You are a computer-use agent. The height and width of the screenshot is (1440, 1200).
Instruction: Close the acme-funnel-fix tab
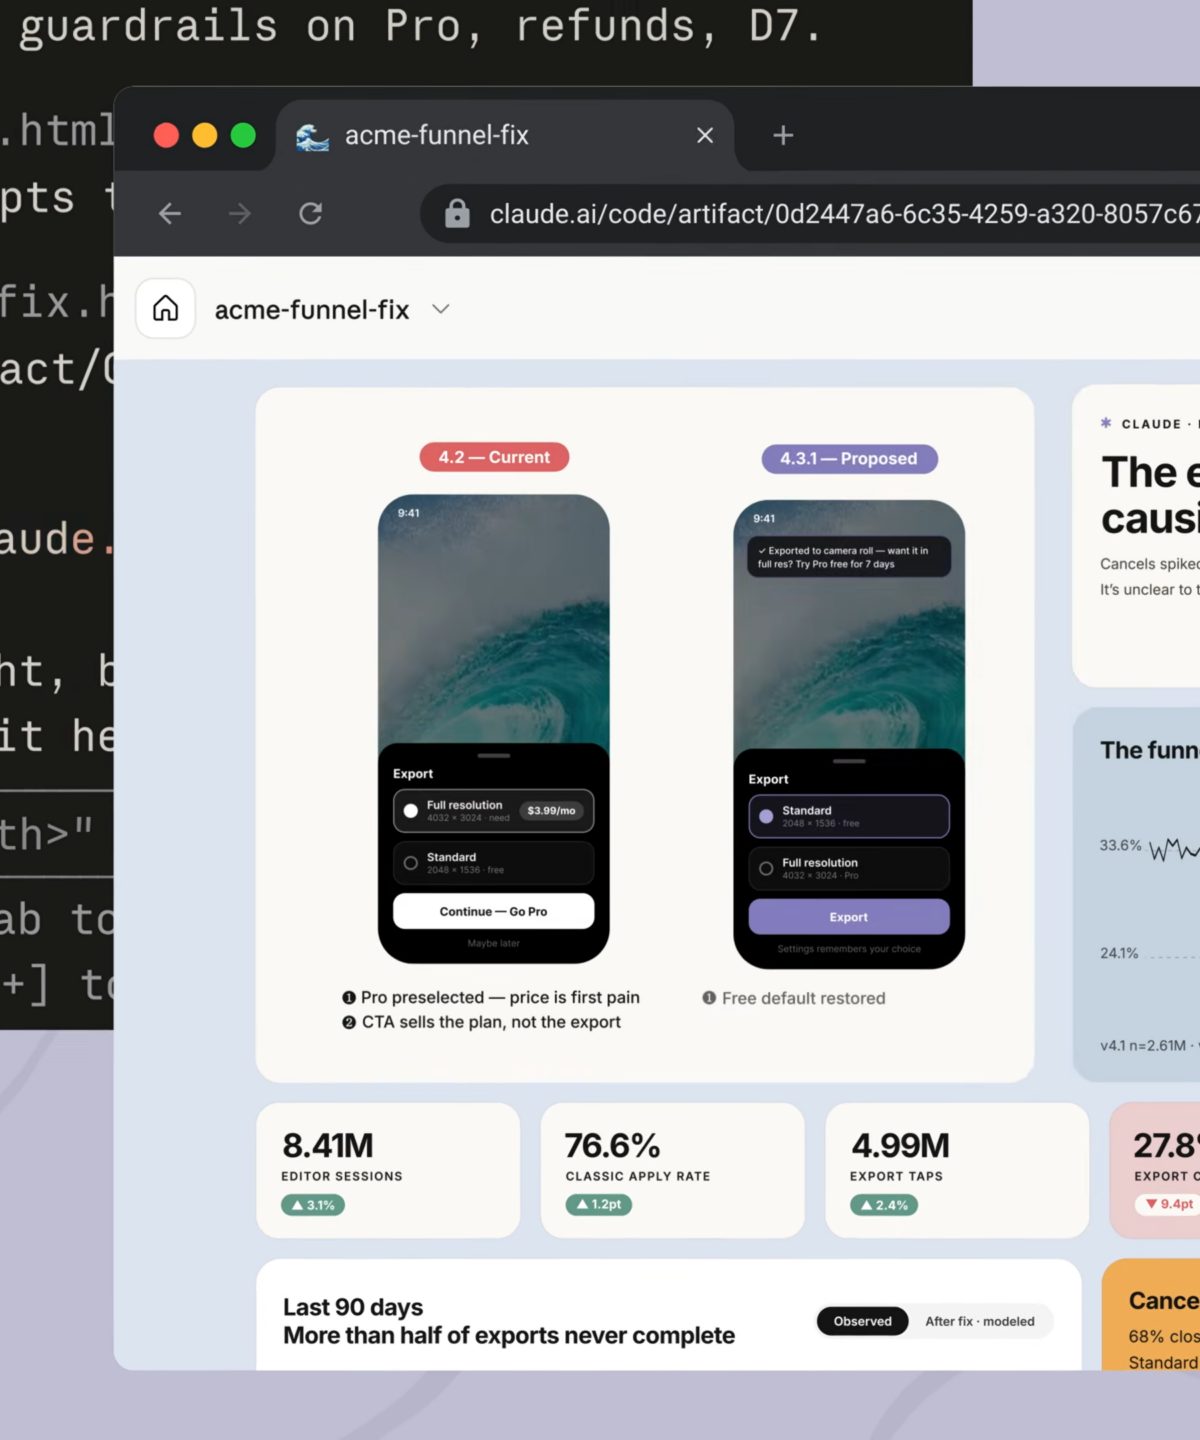coord(705,135)
